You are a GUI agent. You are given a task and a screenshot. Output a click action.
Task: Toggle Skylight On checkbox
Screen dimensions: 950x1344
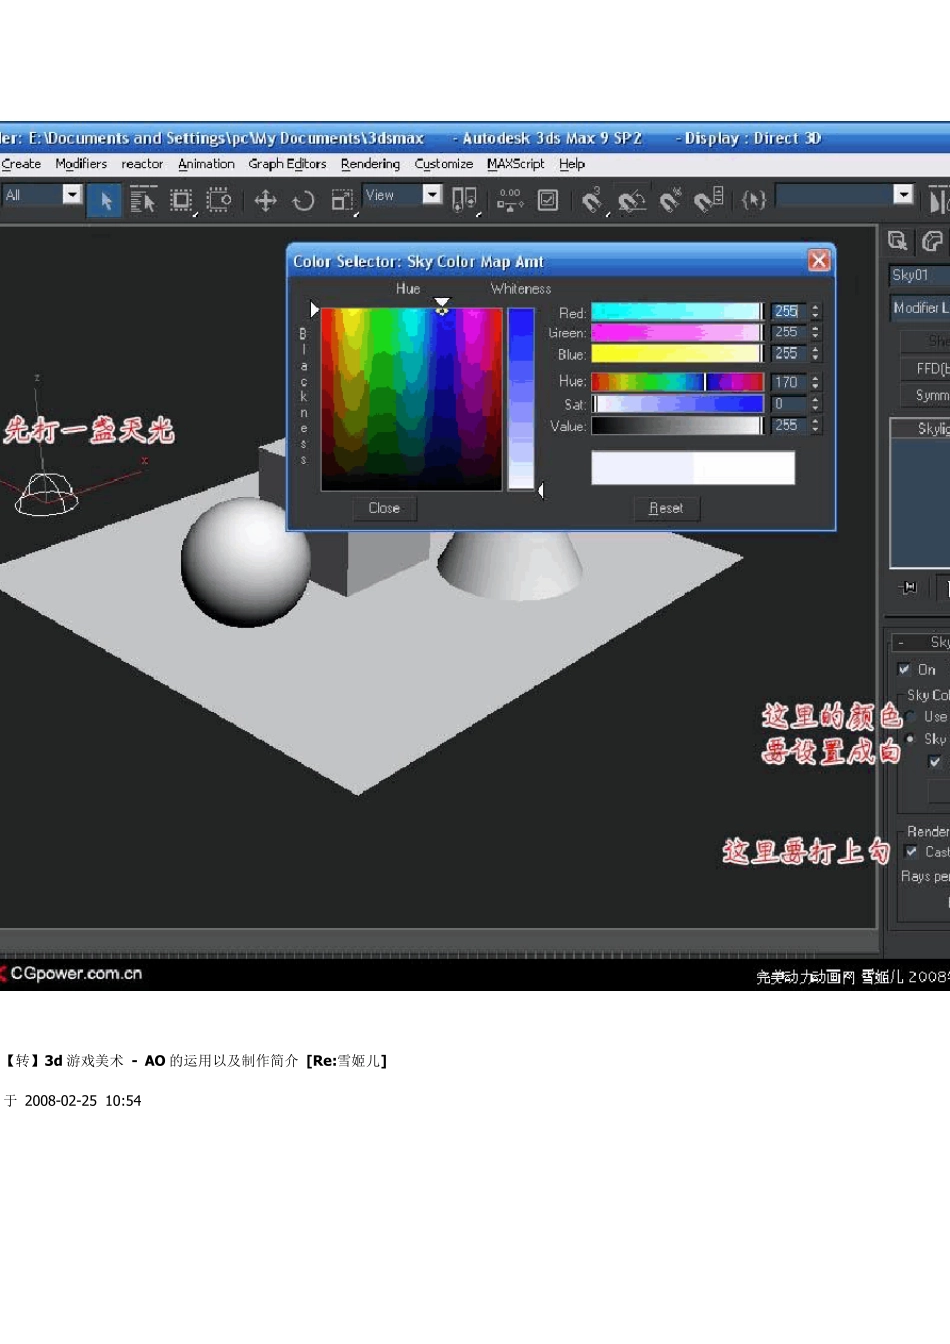pos(904,669)
